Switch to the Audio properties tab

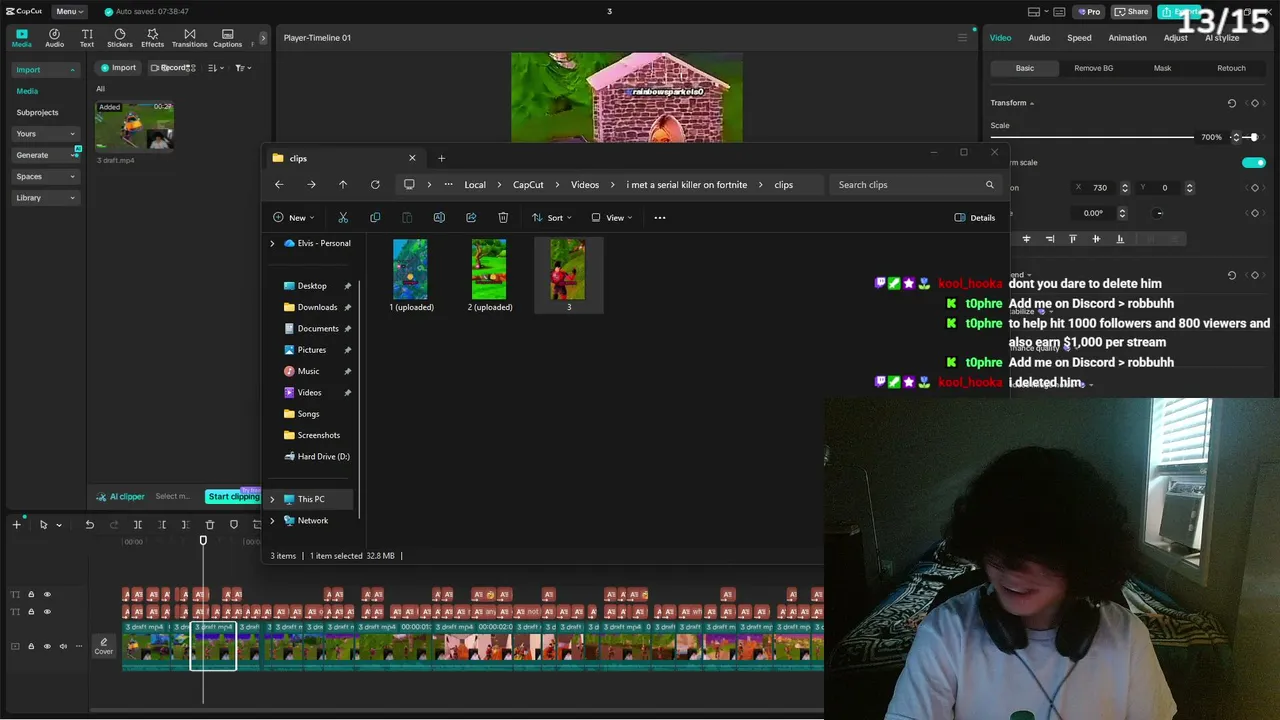(x=1039, y=38)
